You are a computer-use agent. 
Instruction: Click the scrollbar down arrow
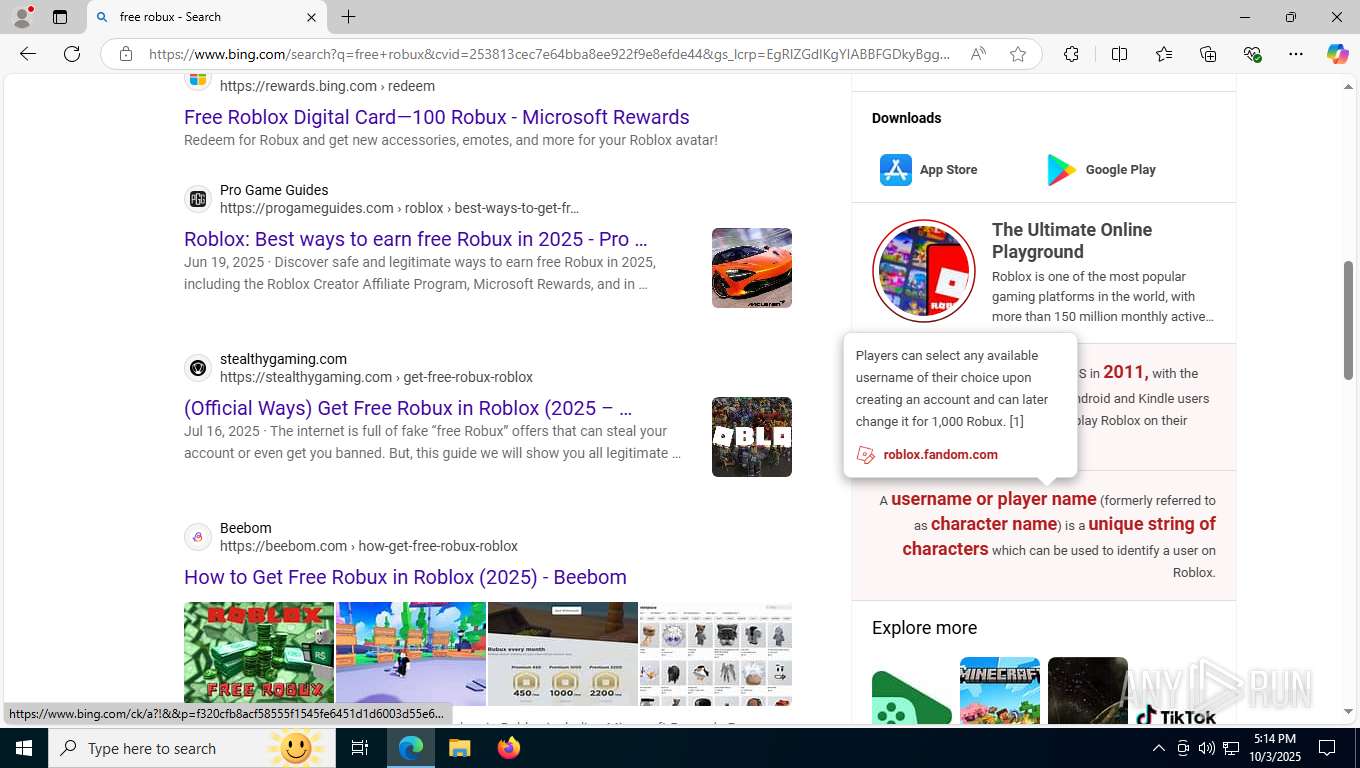(1348, 712)
